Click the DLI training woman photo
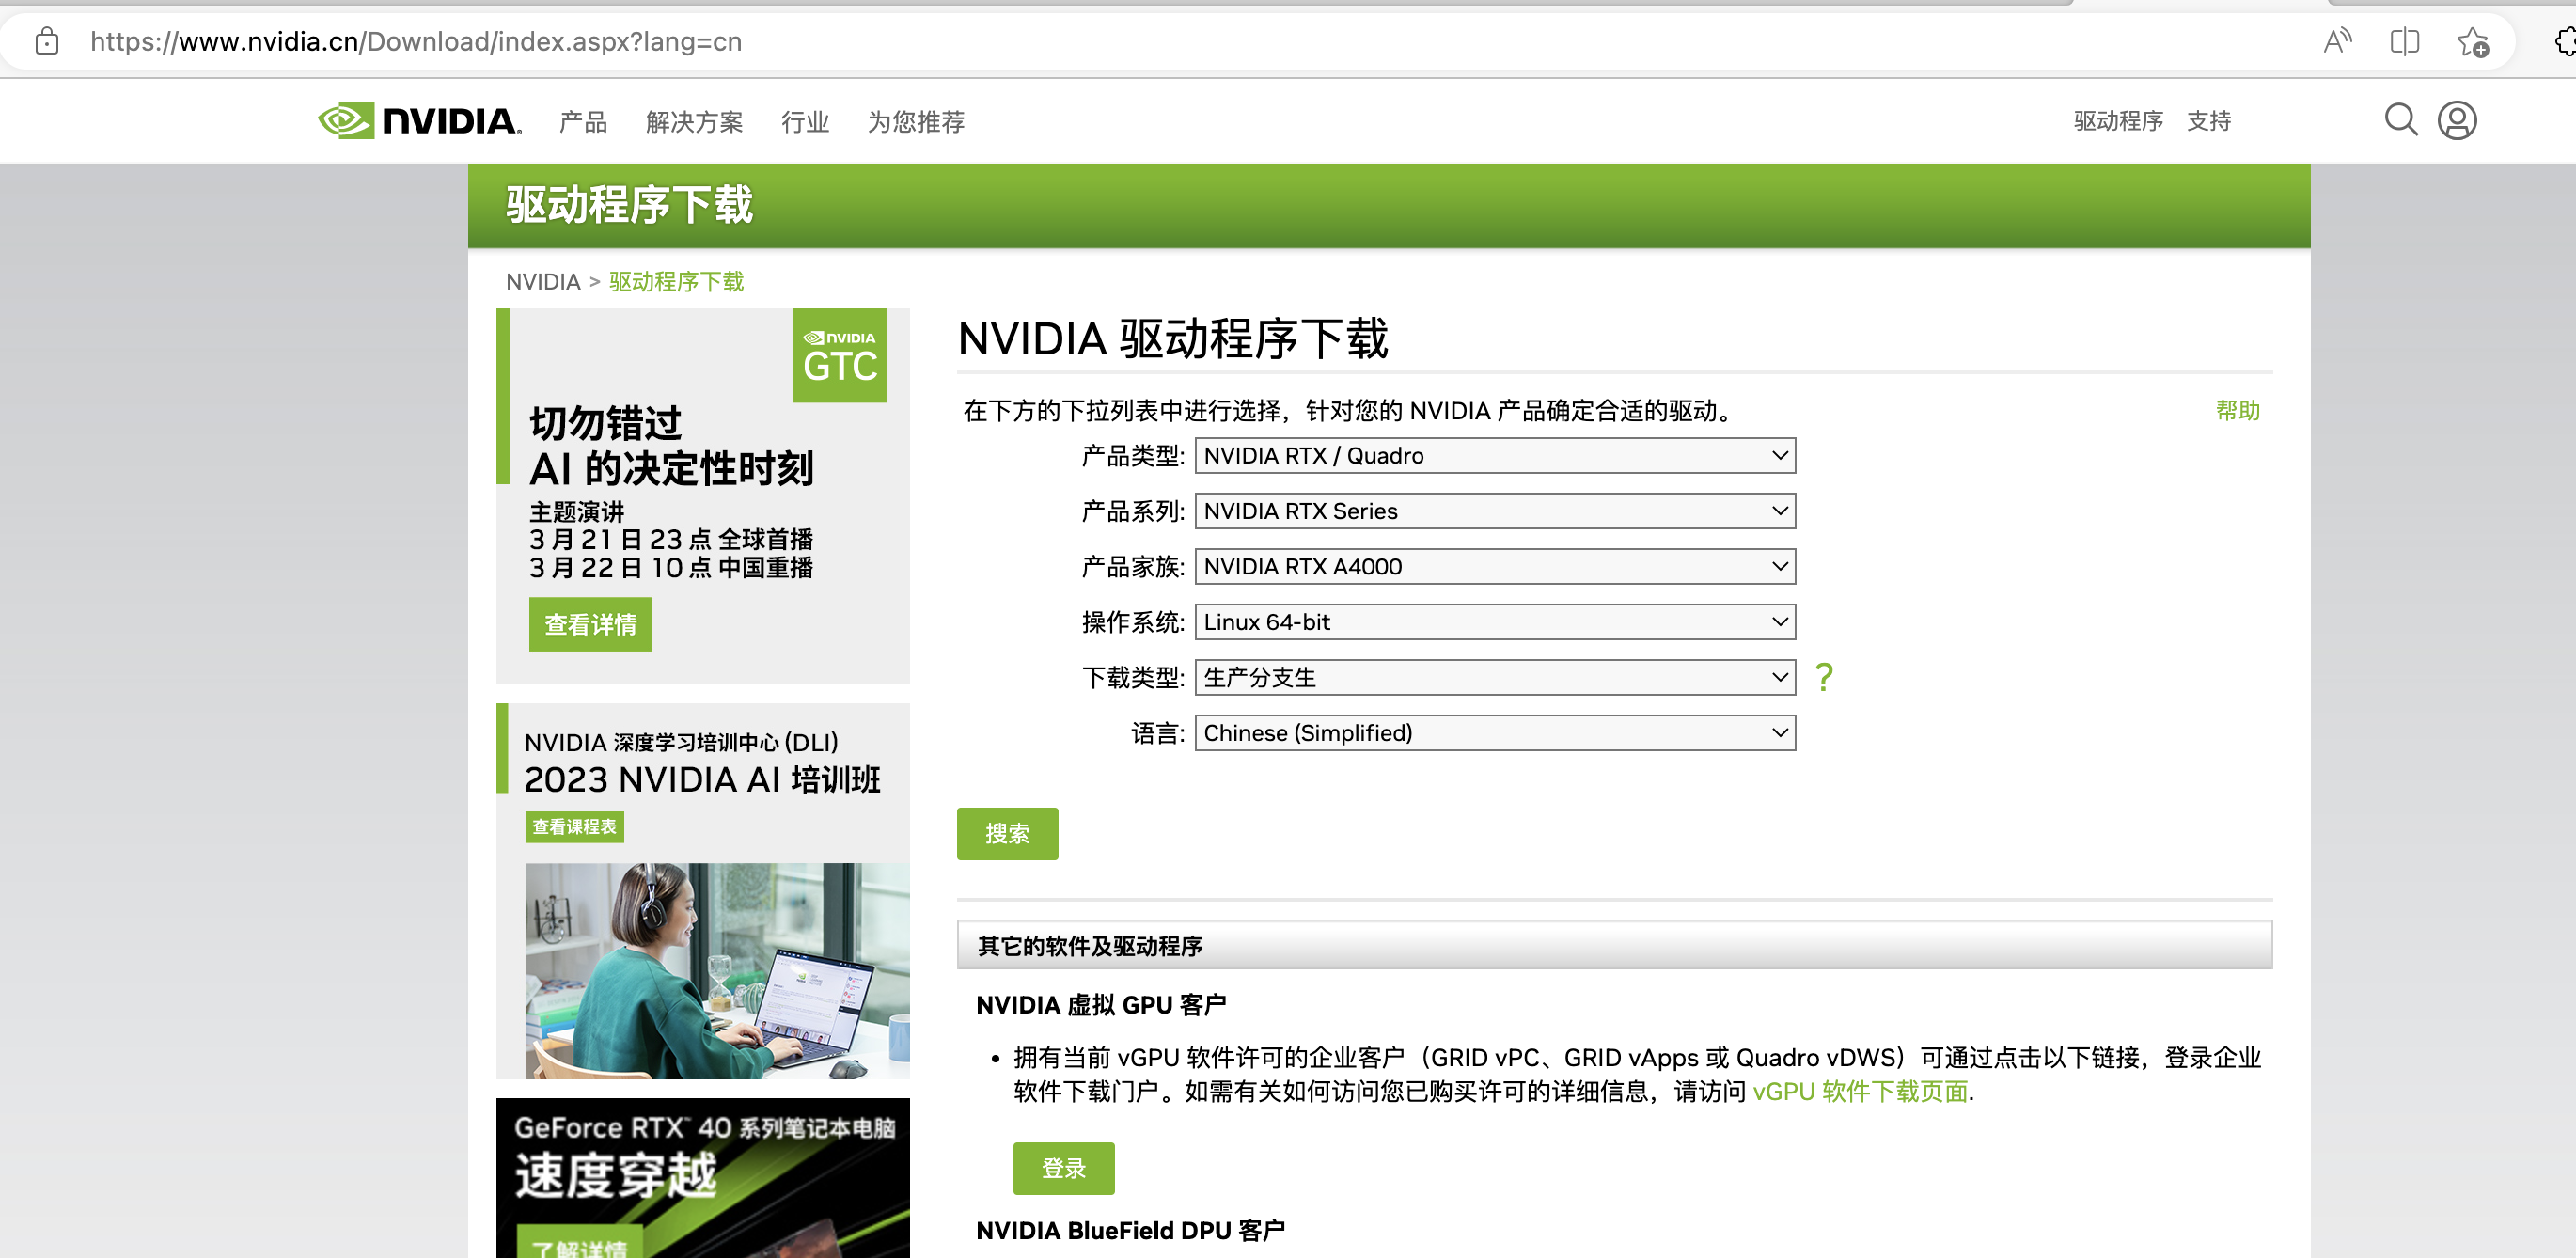Image resolution: width=2576 pixels, height=1258 pixels. (x=717, y=970)
